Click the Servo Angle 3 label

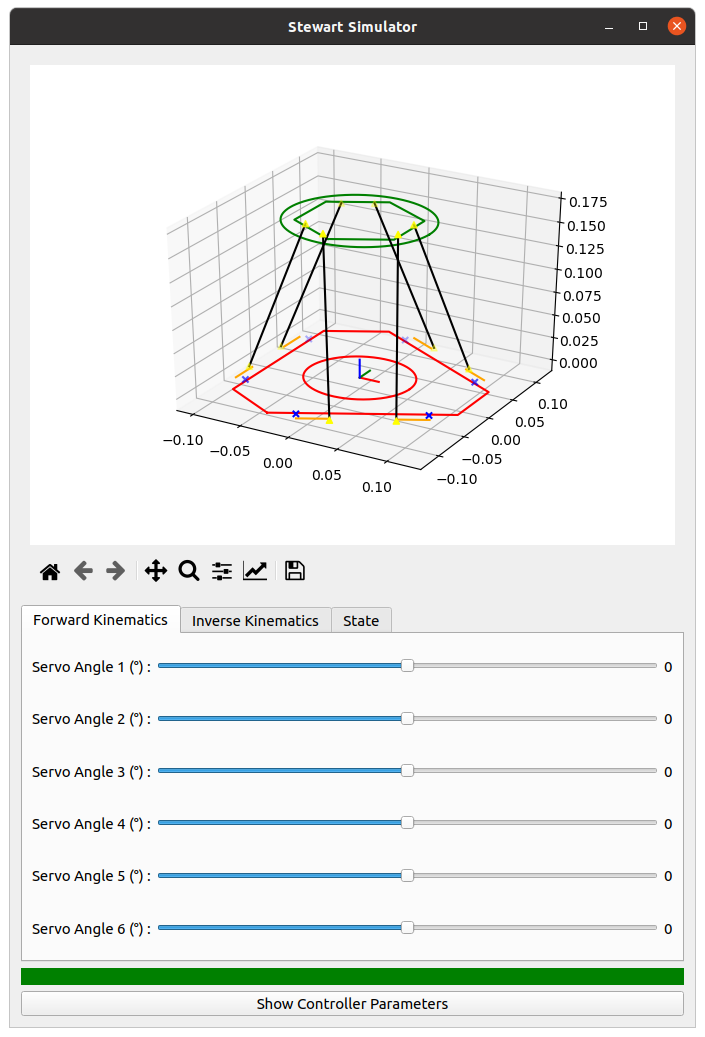click(91, 772)
